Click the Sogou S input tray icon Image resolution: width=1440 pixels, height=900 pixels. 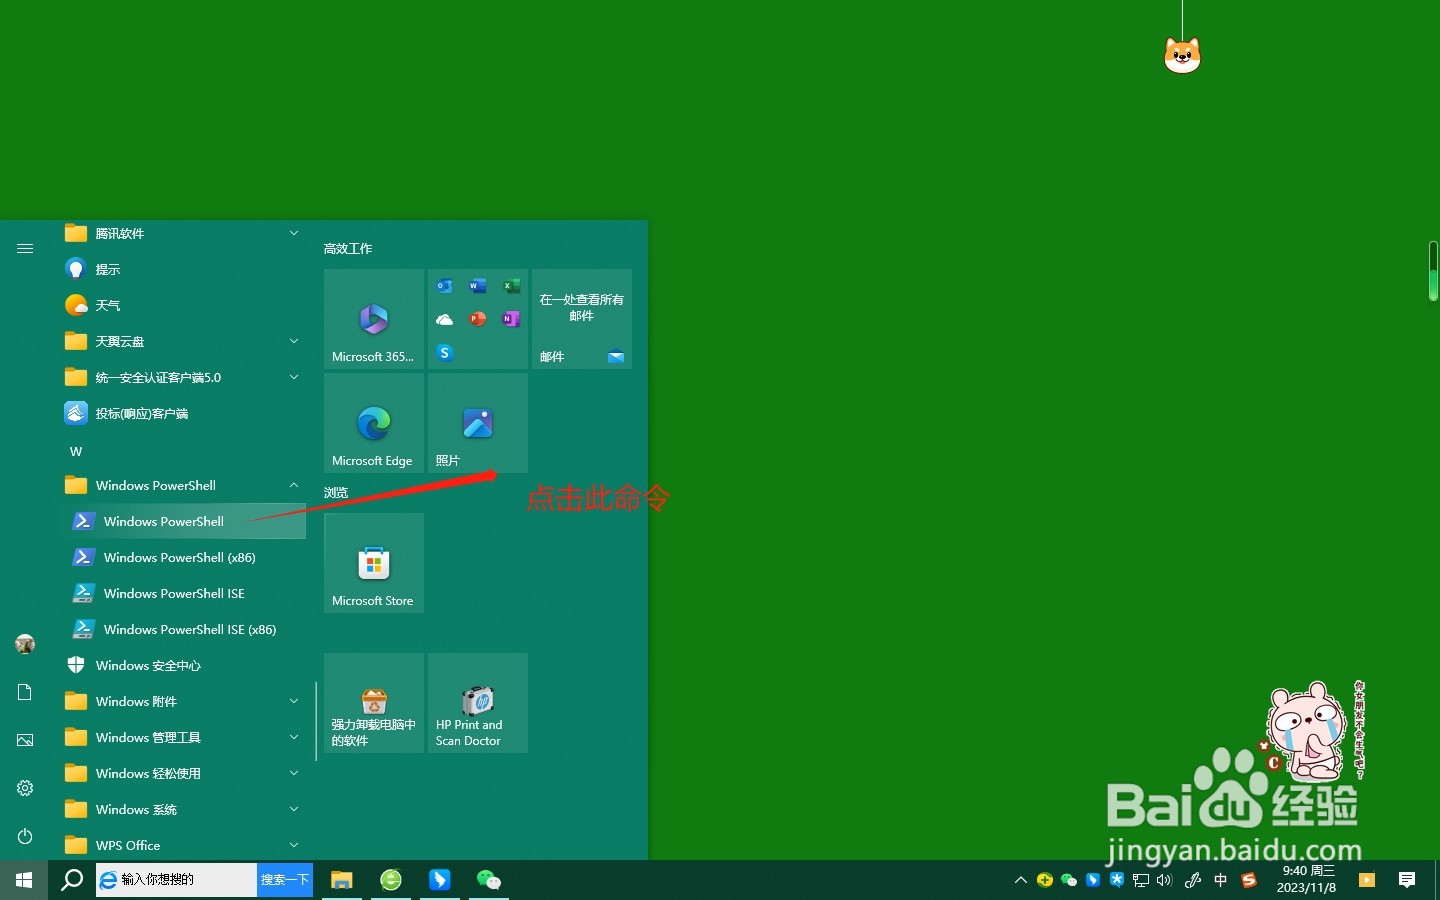coord(1249,880)
